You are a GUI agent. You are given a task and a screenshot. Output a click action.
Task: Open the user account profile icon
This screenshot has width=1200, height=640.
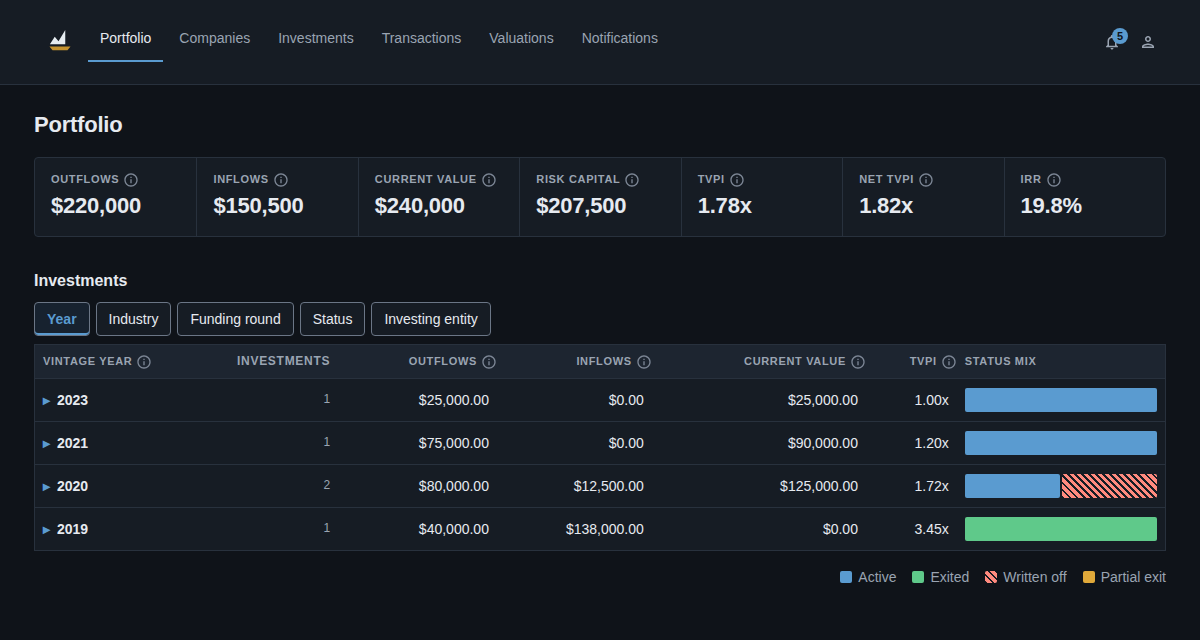[1148, 42]
